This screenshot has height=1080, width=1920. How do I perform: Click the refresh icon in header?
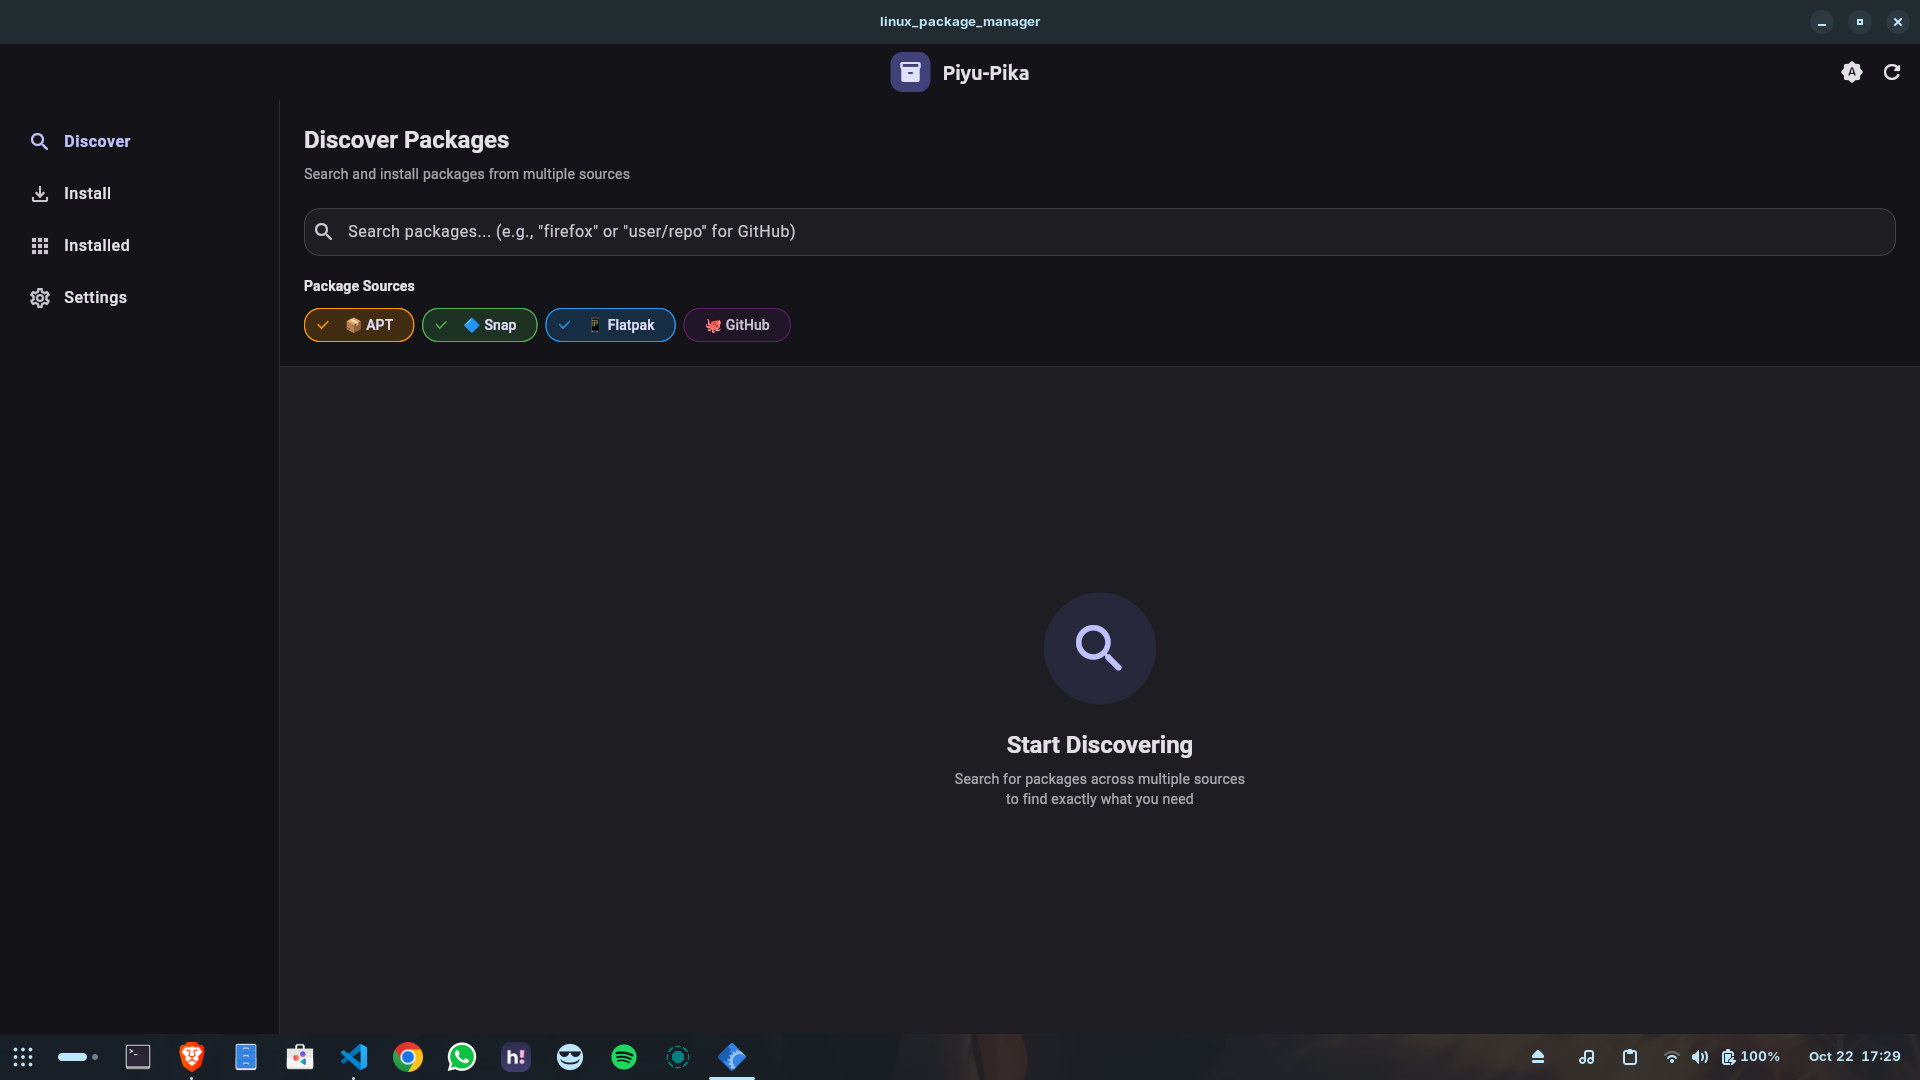[1891, 72]
